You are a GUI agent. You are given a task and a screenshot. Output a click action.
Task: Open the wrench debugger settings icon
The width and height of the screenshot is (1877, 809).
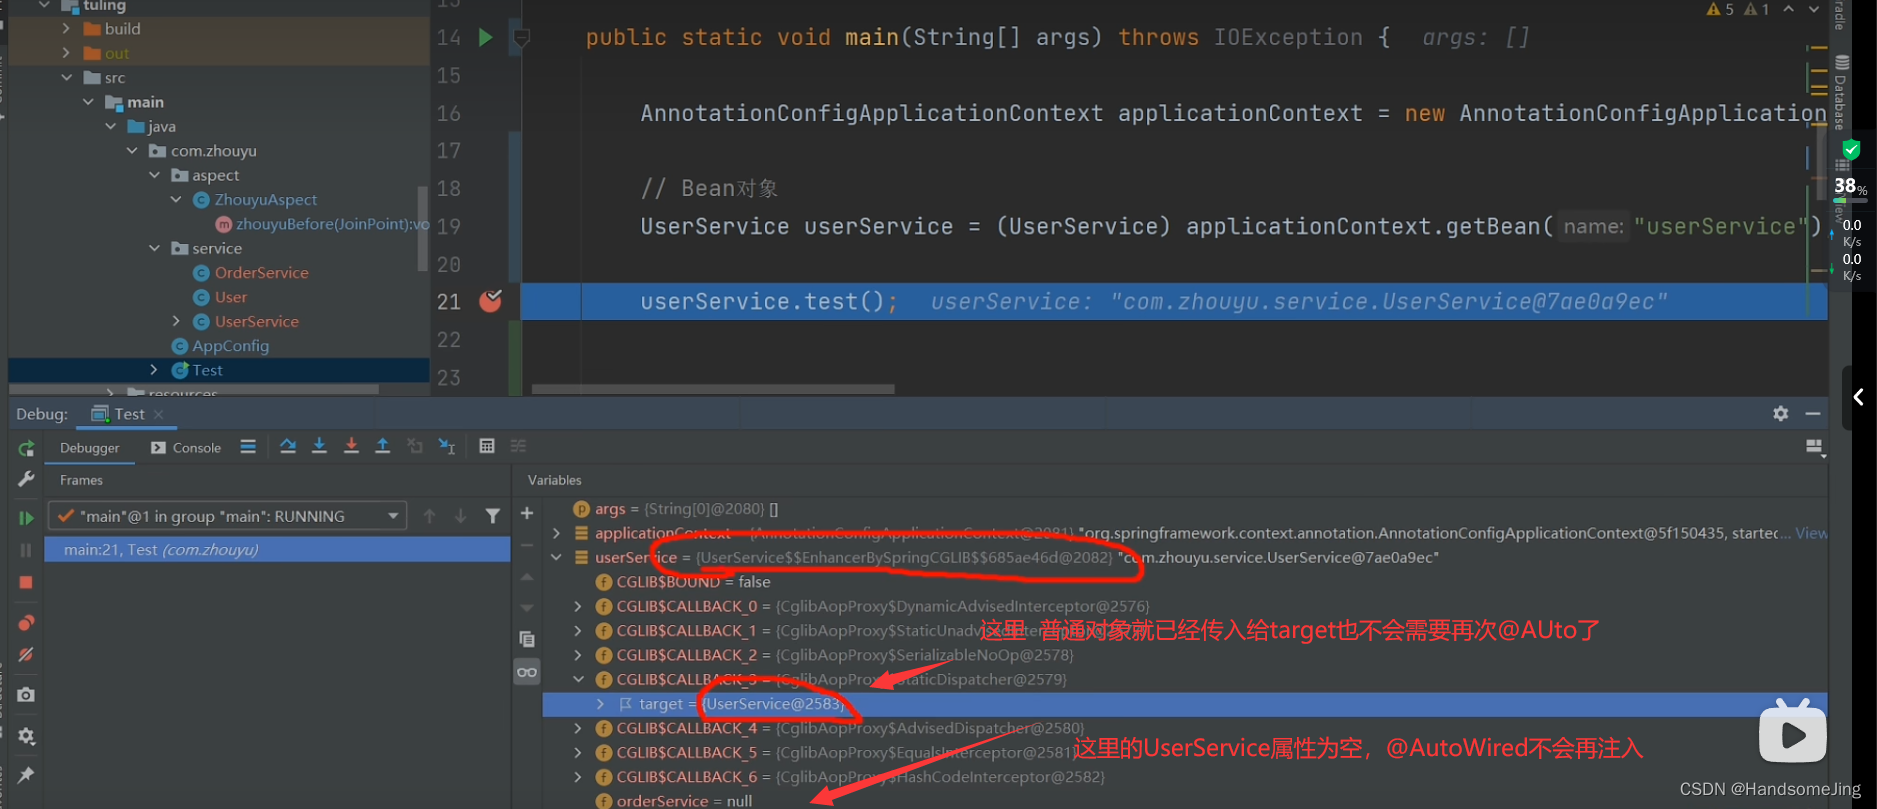point(27,479)
